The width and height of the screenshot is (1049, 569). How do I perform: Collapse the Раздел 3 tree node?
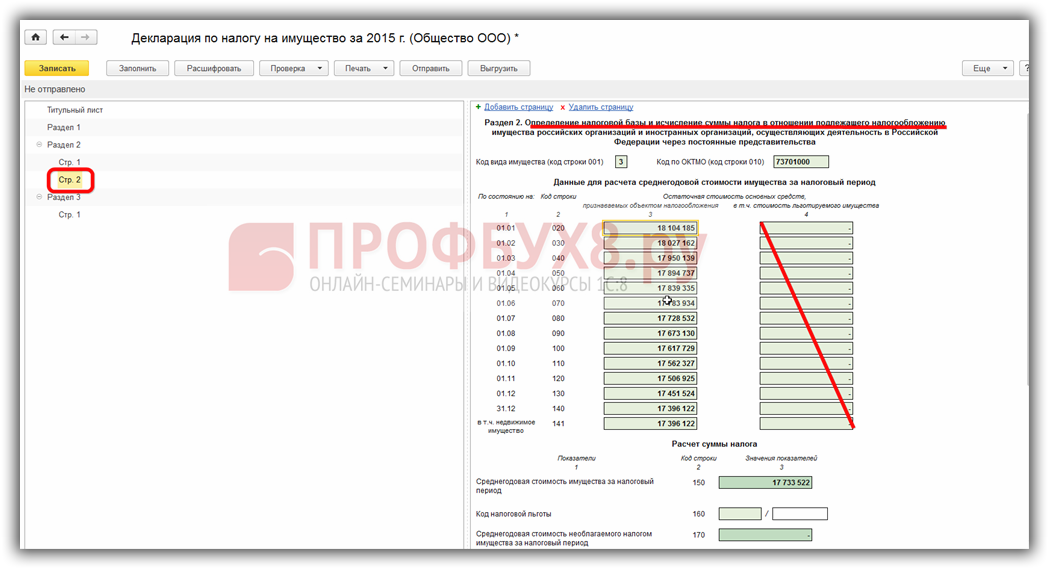tap(40, 197)
